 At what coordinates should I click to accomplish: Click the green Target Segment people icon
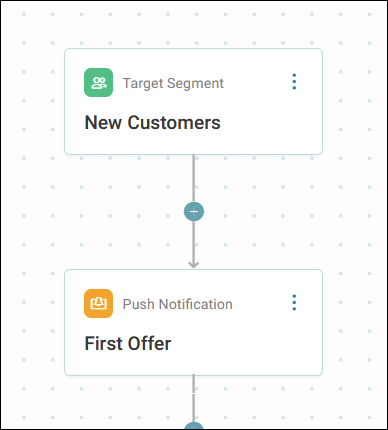(x=98, y=83)
